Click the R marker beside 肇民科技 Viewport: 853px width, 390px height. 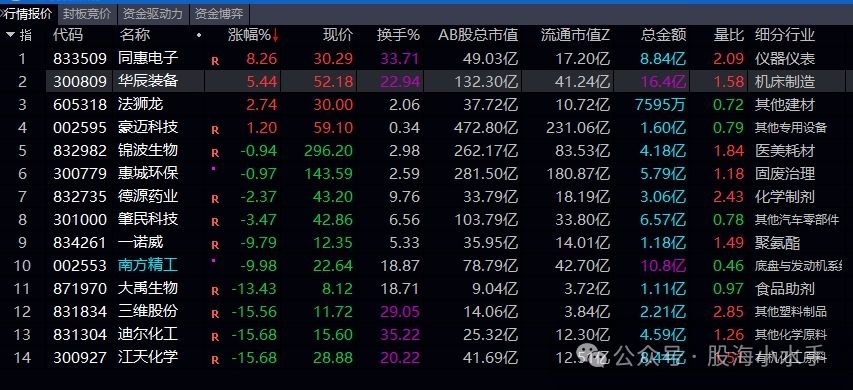pos(215,222)
